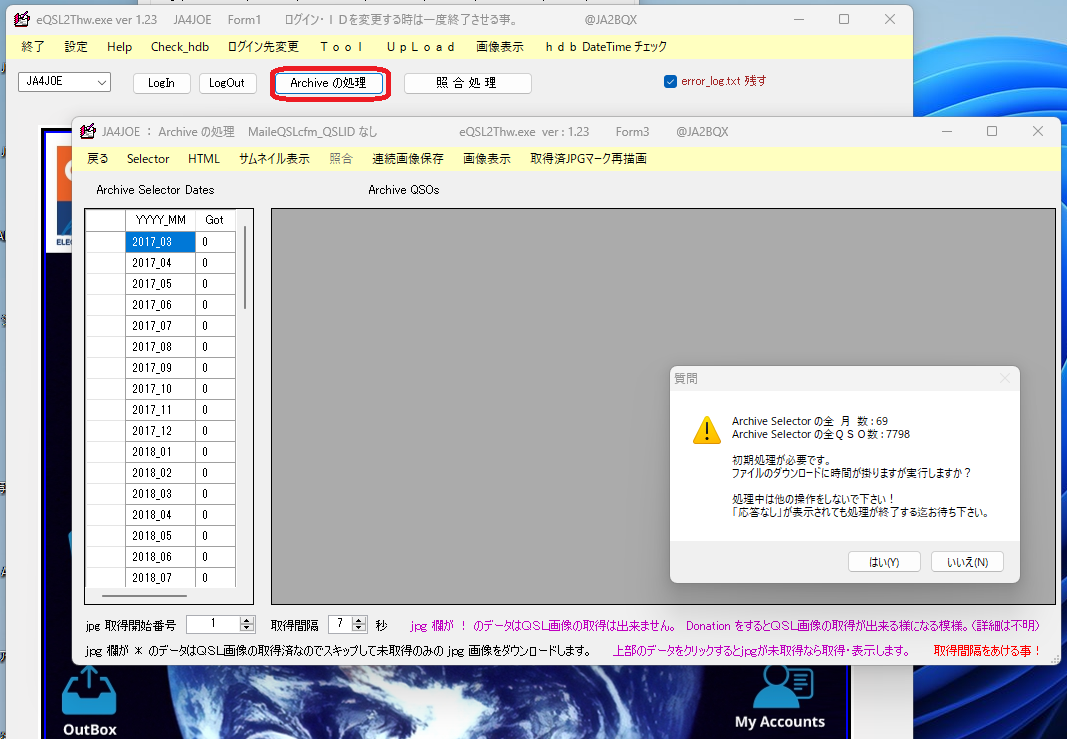
Task: Click 戻る in the Form3 menu bar
Action: click(96, 158)
